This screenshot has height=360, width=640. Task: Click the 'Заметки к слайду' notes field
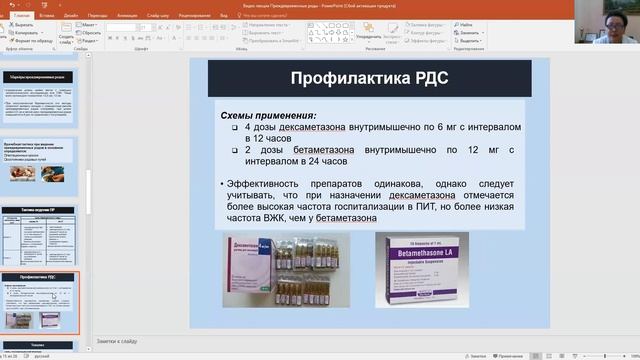pos(117,341)
